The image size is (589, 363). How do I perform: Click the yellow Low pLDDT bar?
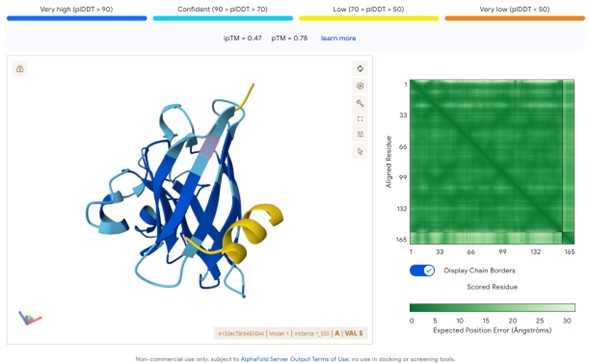pos(369,18)
